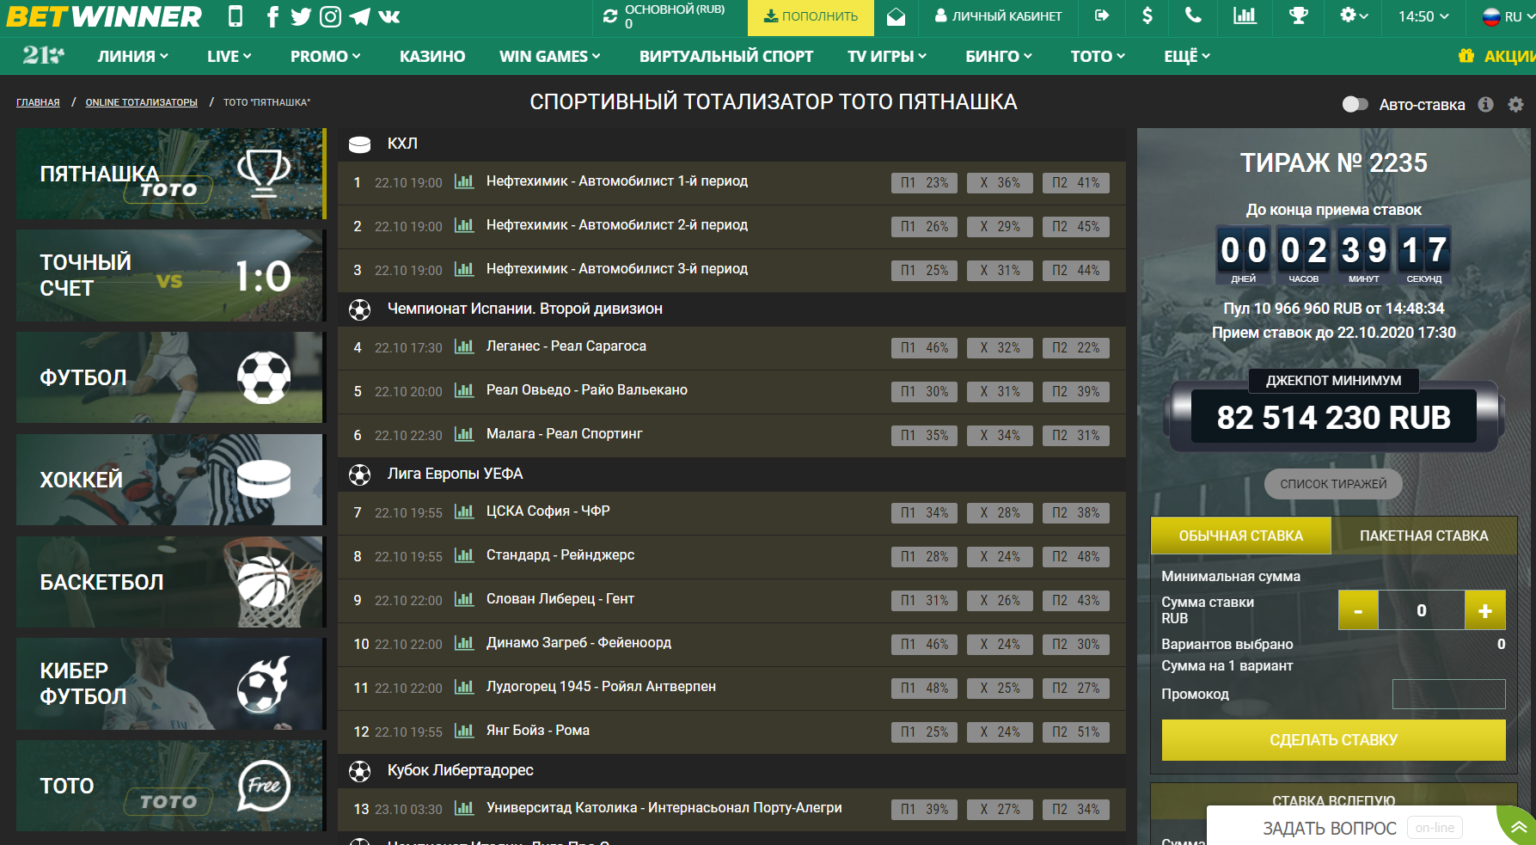The width and height of the screenshot is (1536, 845).
Task: Switch to ОБЫЧНАЯ СТАВКА tab
Action: click(1241, 536)
